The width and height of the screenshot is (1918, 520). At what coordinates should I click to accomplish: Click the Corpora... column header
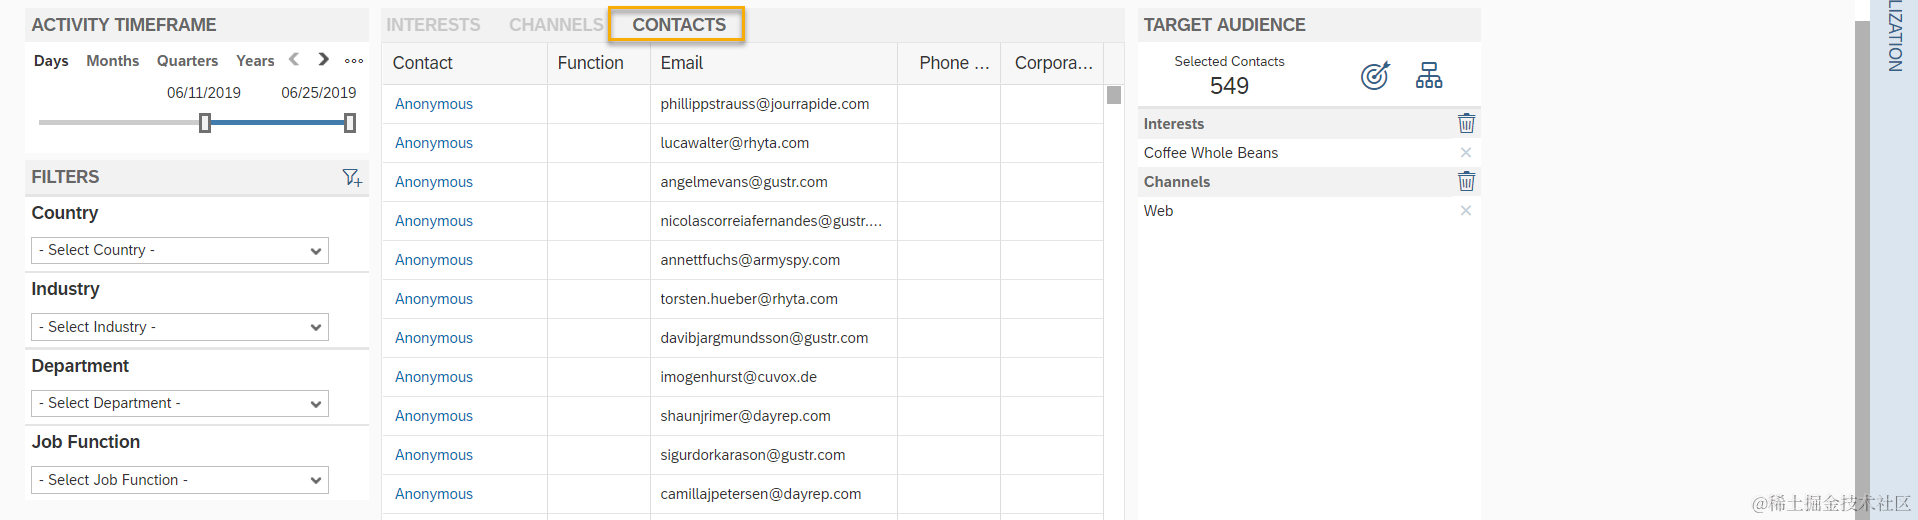coord(1052,63)
